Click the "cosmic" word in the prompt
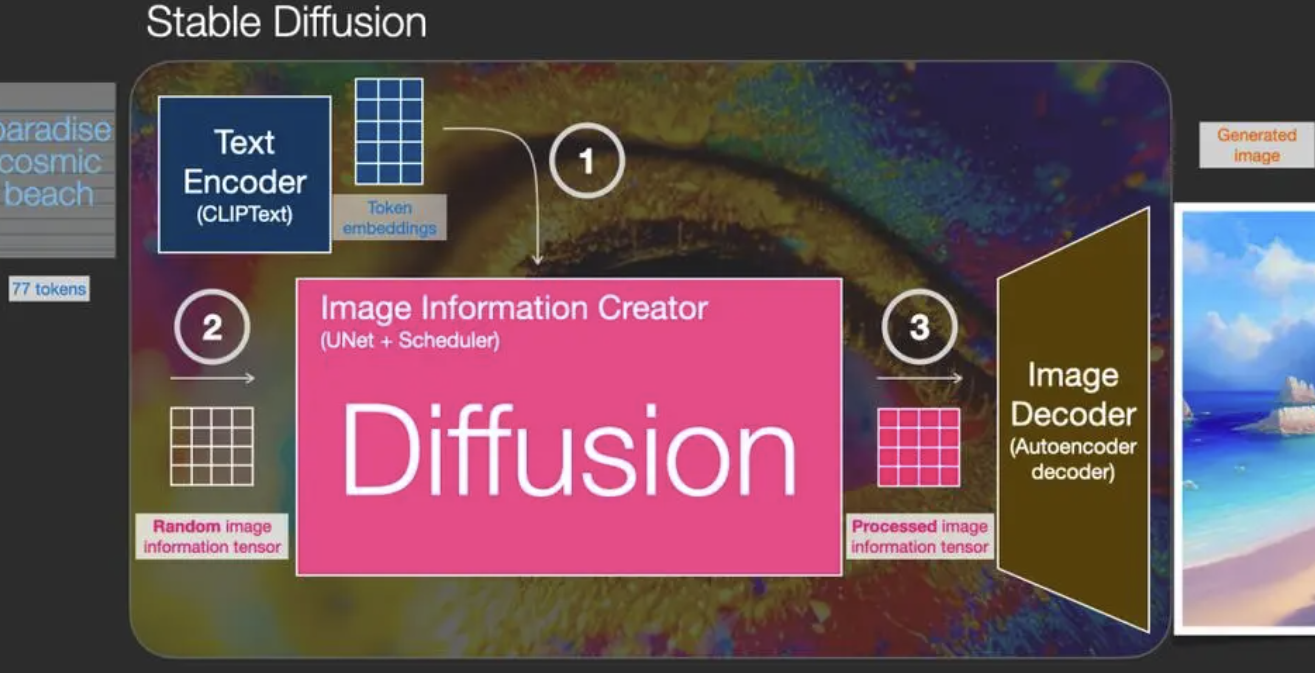This screenshot has width=1315, height=673. [x=51, y=161]
